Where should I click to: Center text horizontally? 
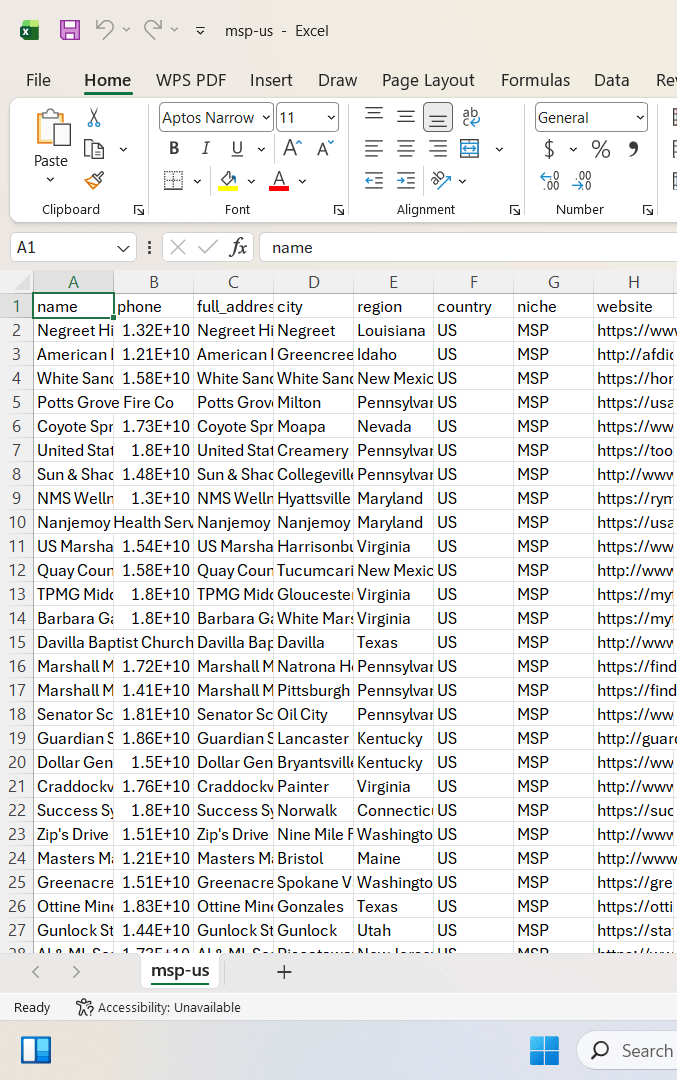pyautogui.click(x=406, y=149)
